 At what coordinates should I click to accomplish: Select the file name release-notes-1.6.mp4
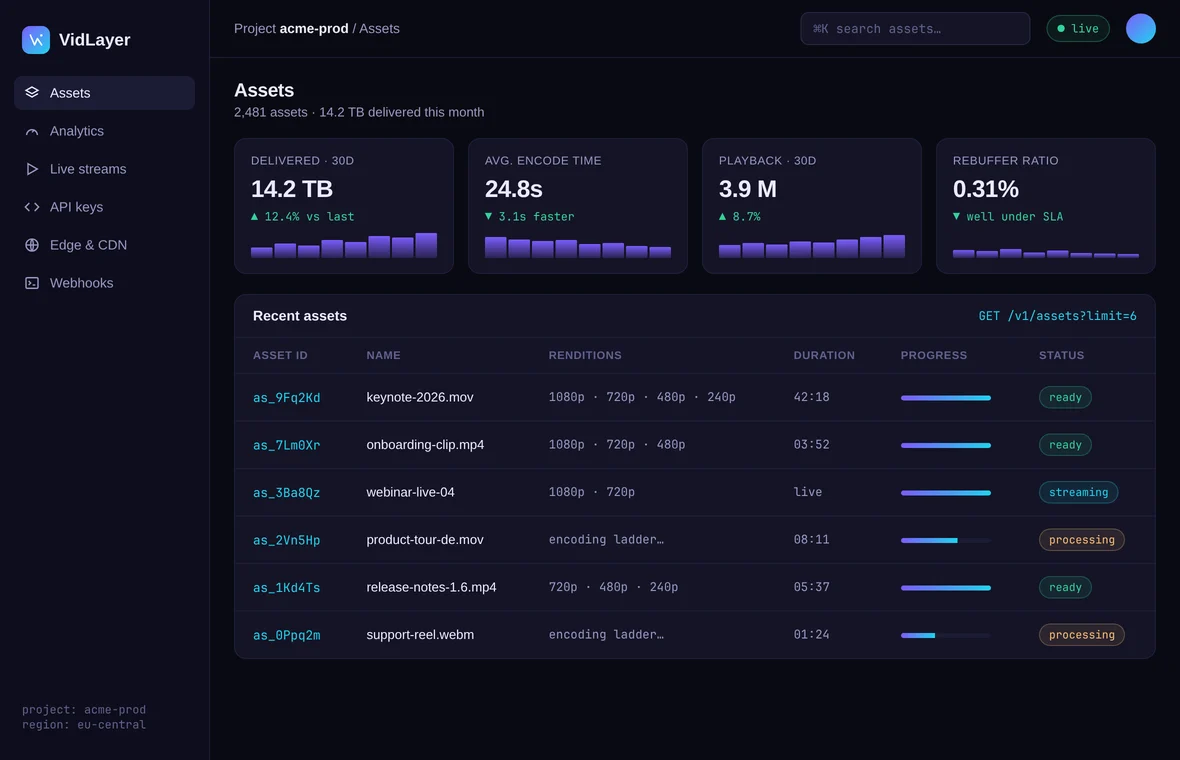pyautogui.click(x=431, y=587)
